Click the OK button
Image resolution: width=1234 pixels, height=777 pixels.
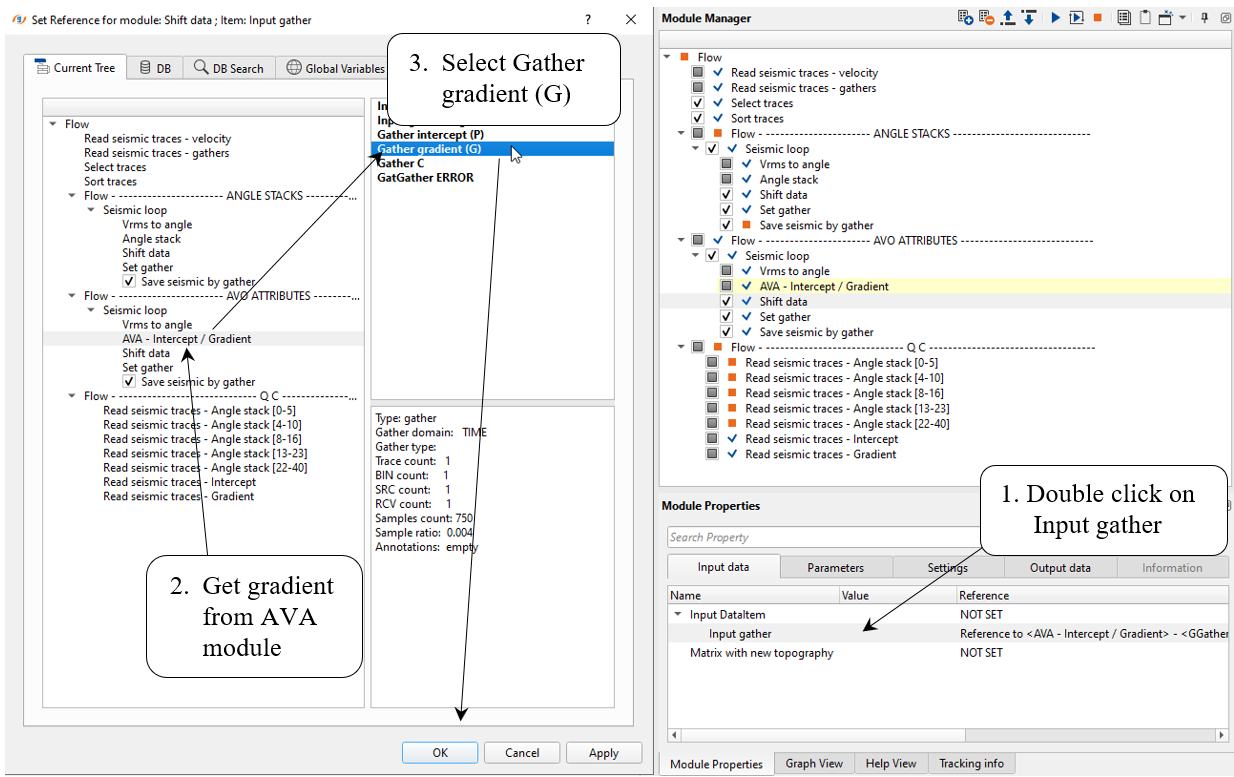[440, 753]
